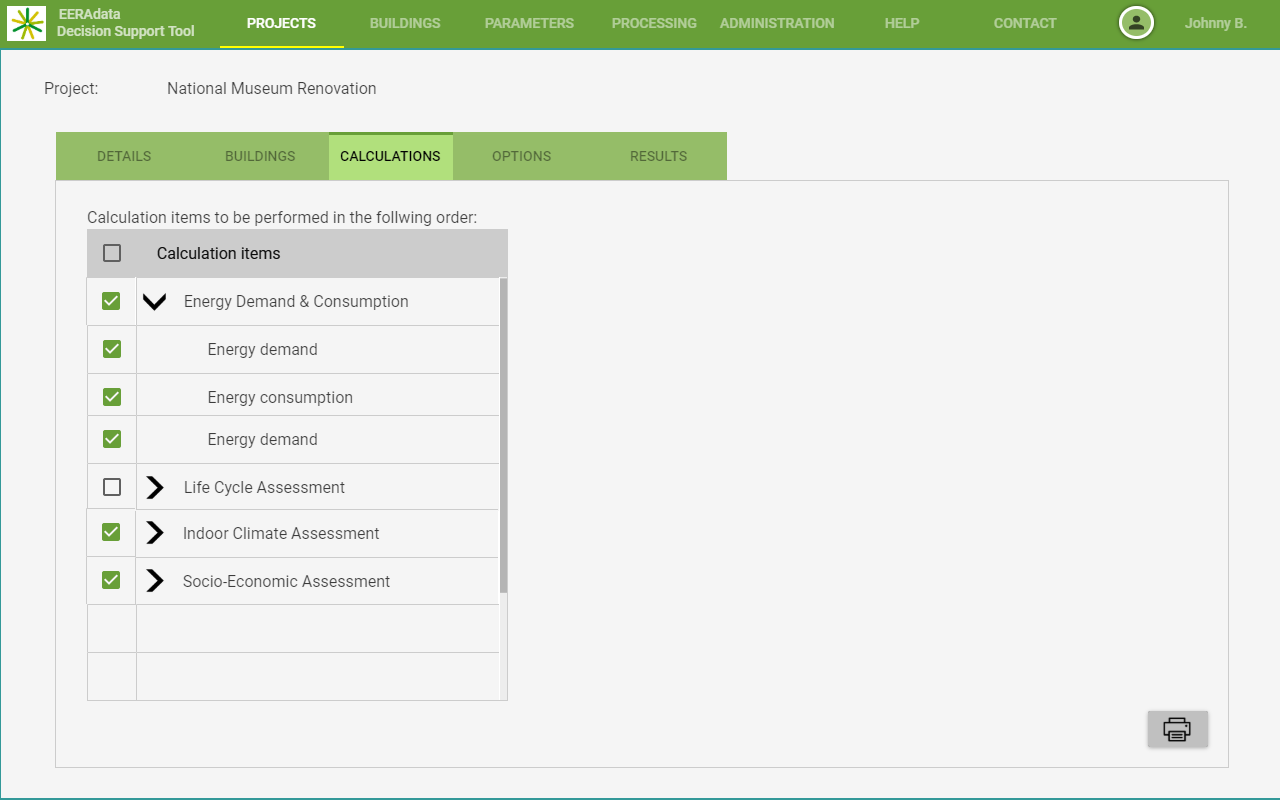
Task: Expand Socio-Economic Assessment group
Action: pos(155,582)
